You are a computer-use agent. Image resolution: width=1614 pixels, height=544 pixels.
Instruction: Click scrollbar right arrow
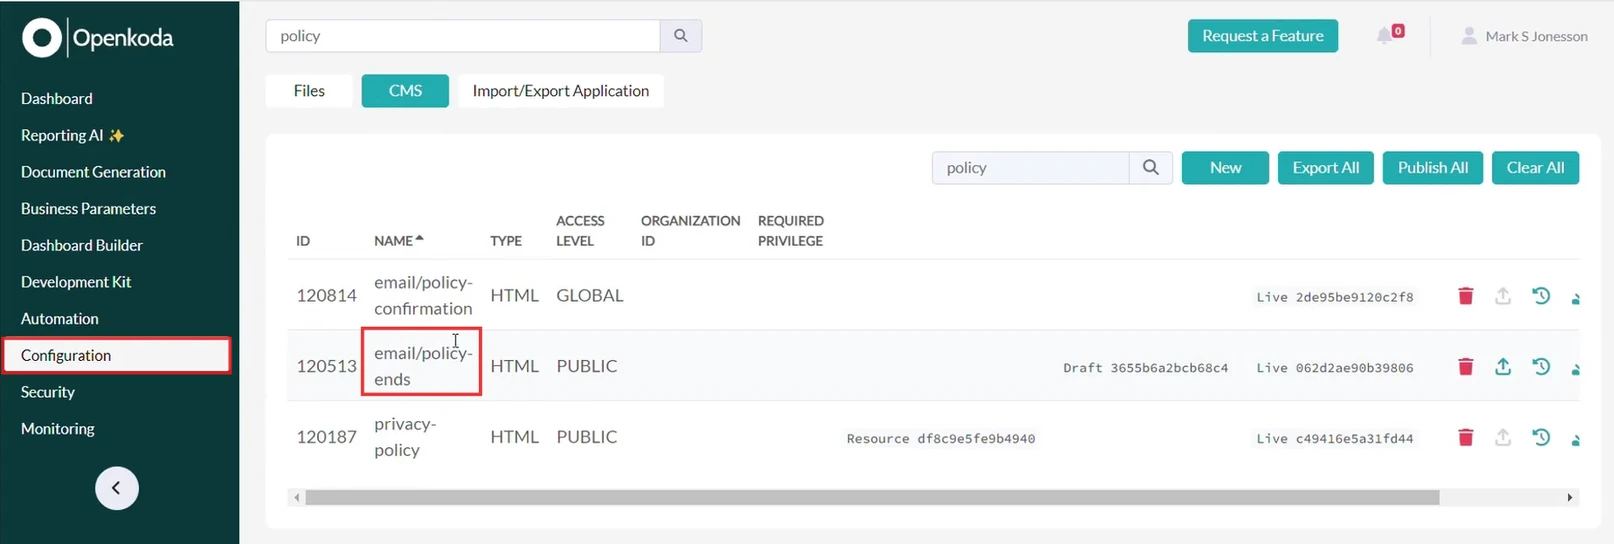point(1569,497)
